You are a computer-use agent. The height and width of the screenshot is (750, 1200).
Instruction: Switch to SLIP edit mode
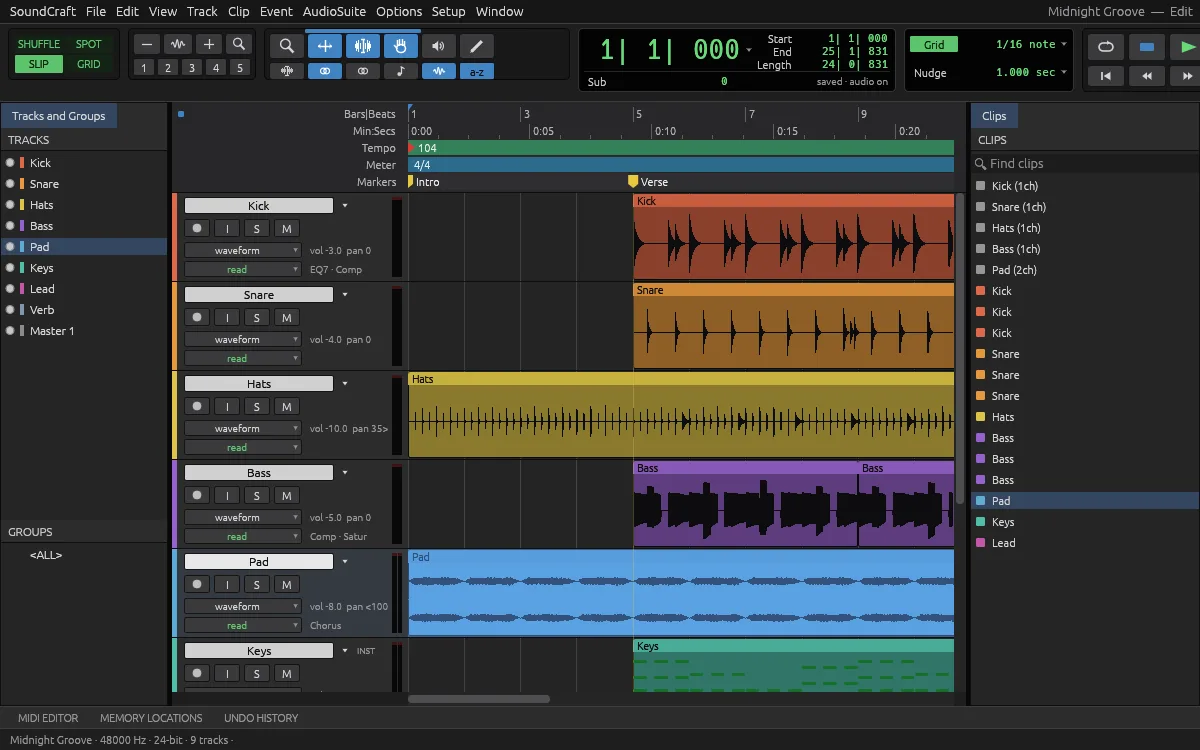tap(39, 64)
